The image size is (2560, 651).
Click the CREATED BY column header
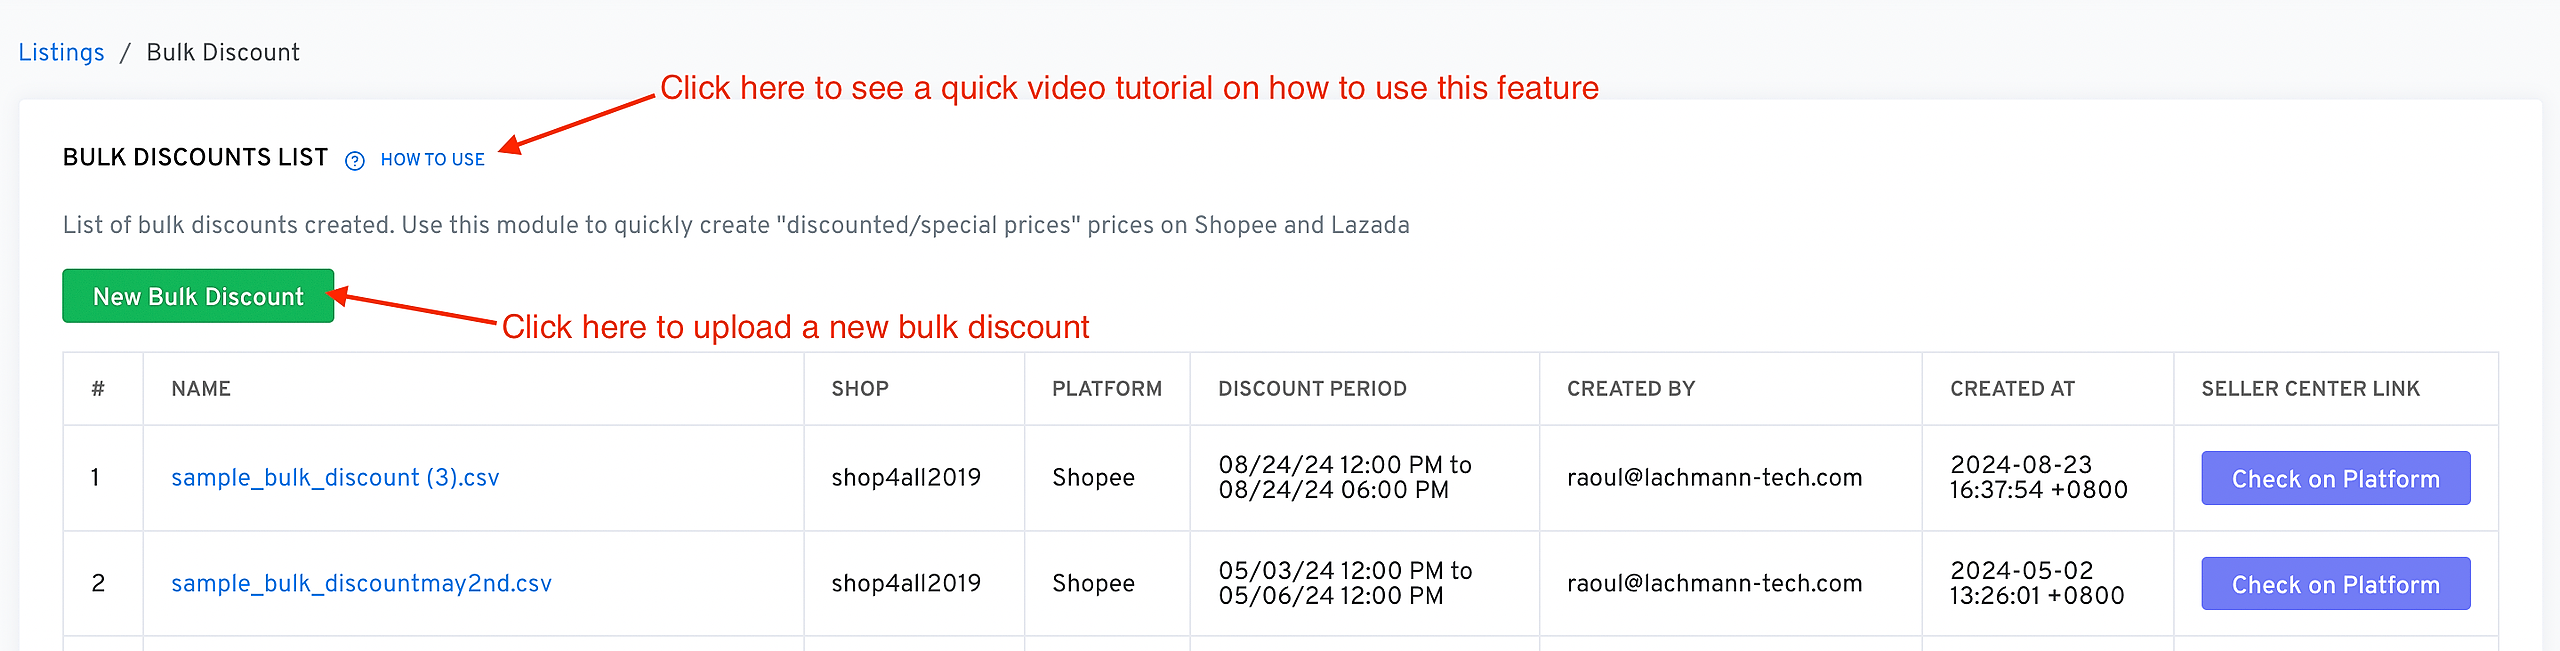coord(1631,389)
